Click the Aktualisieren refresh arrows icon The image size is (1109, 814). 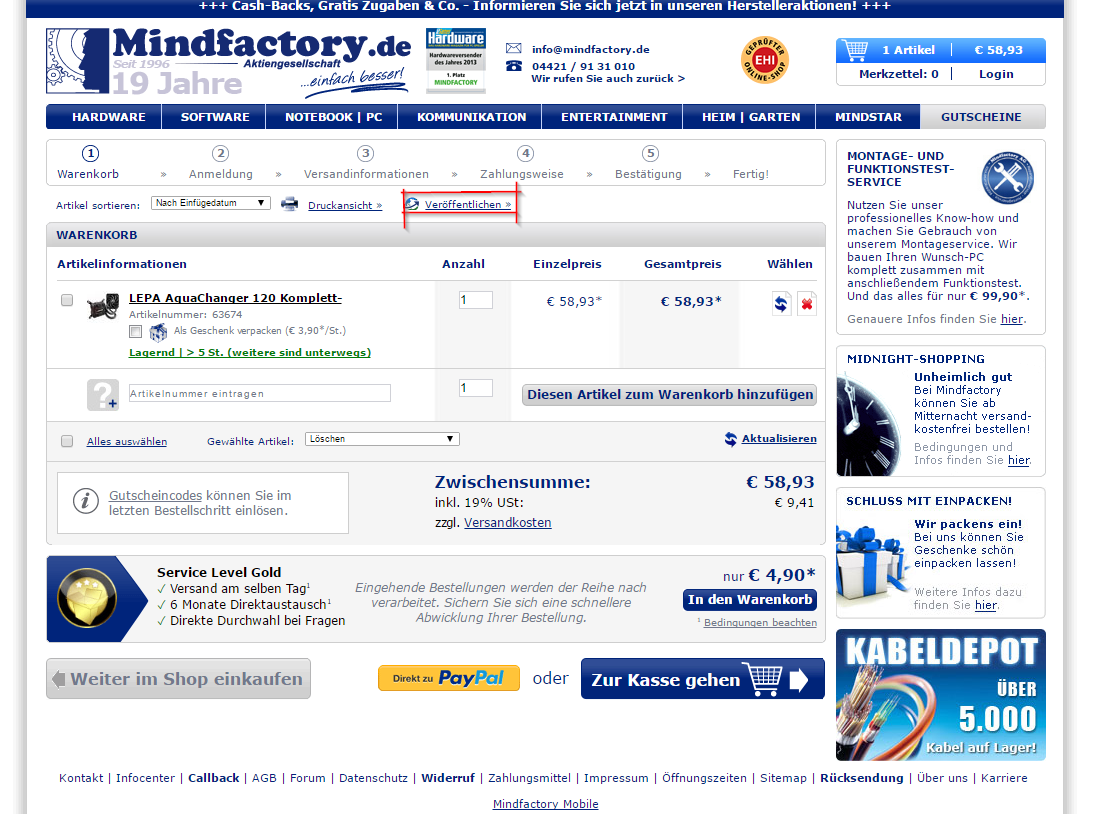click(731, 439)
